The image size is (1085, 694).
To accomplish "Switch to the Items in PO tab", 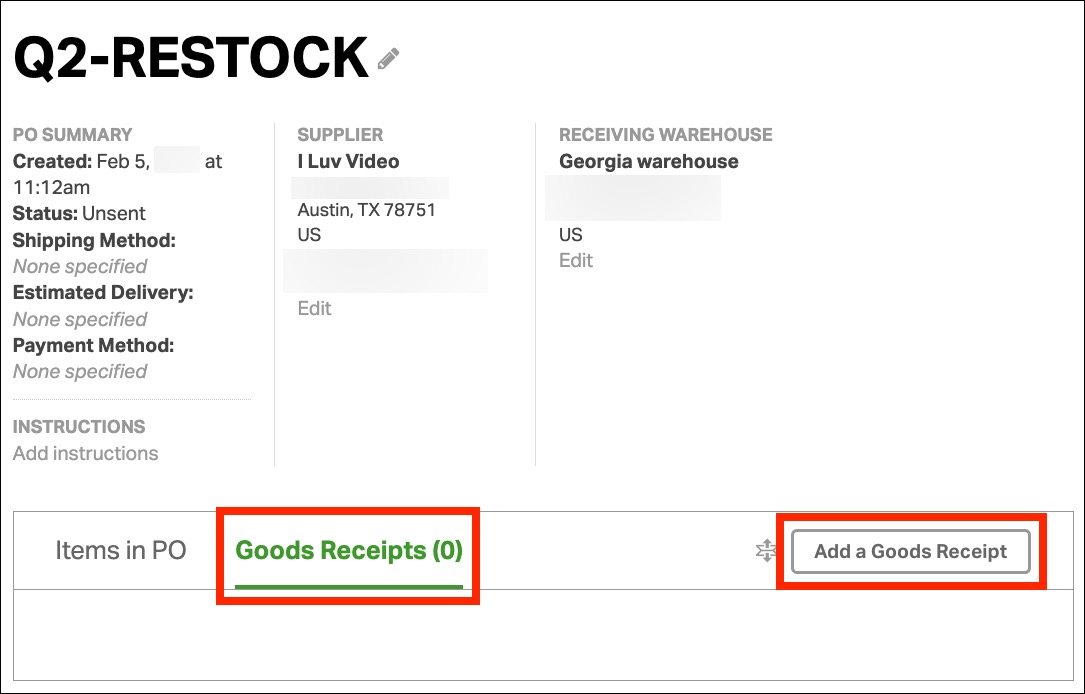I will (x=121, y=551).
